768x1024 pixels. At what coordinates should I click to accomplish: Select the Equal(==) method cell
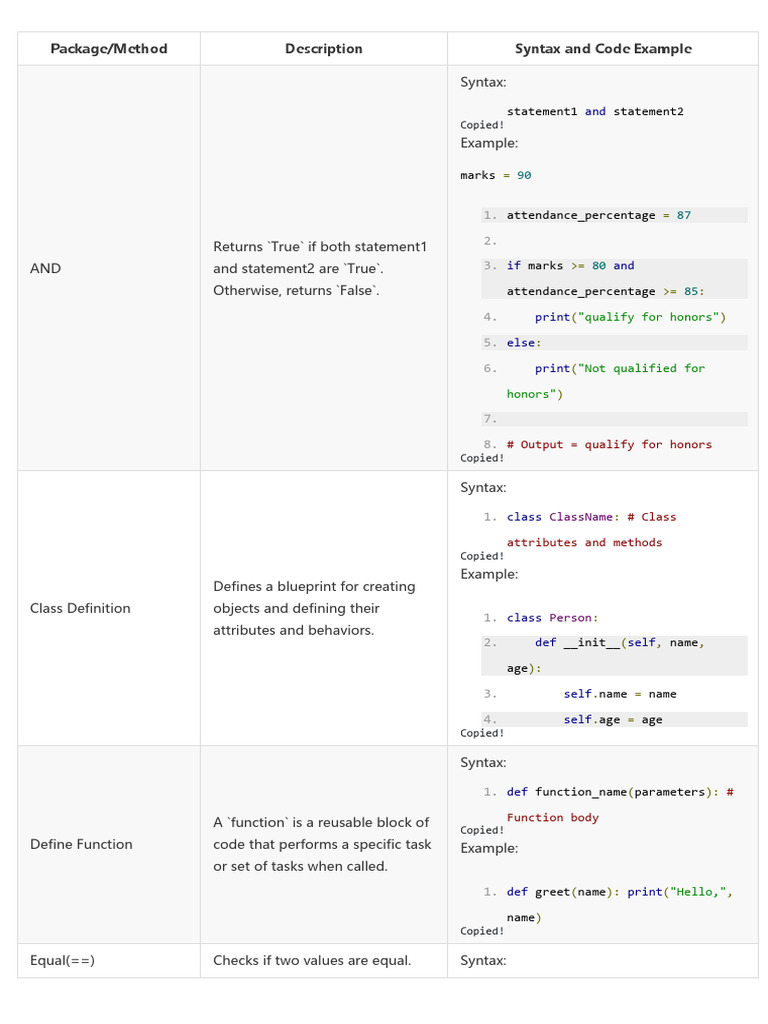tap(62, 960)
